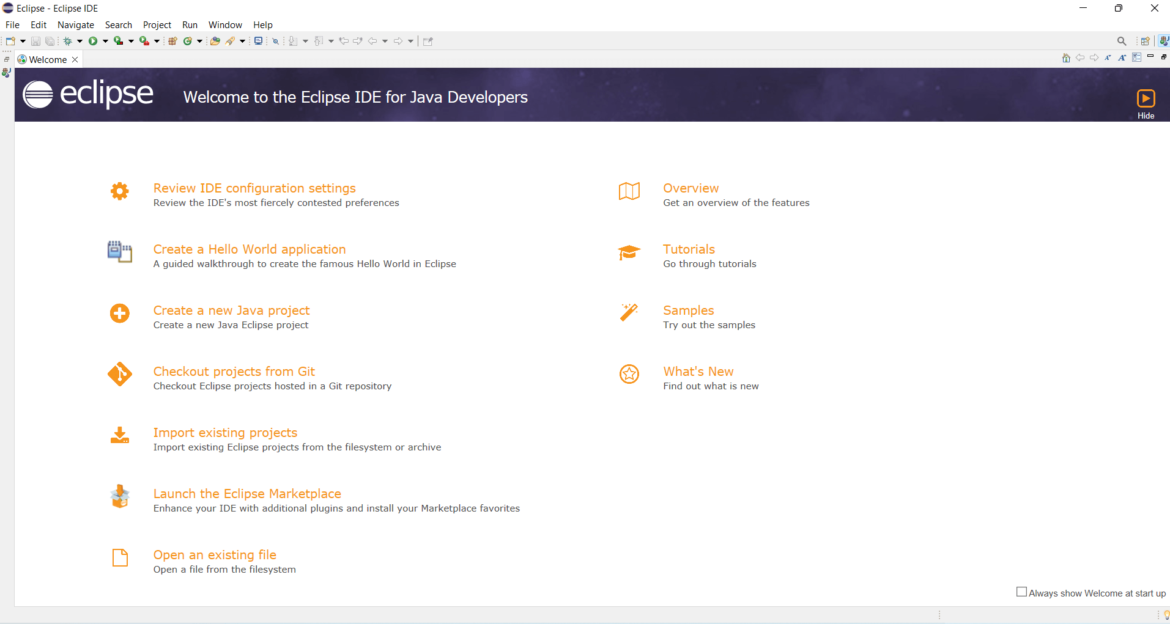Select the Welcome tab

click(46, 59)
